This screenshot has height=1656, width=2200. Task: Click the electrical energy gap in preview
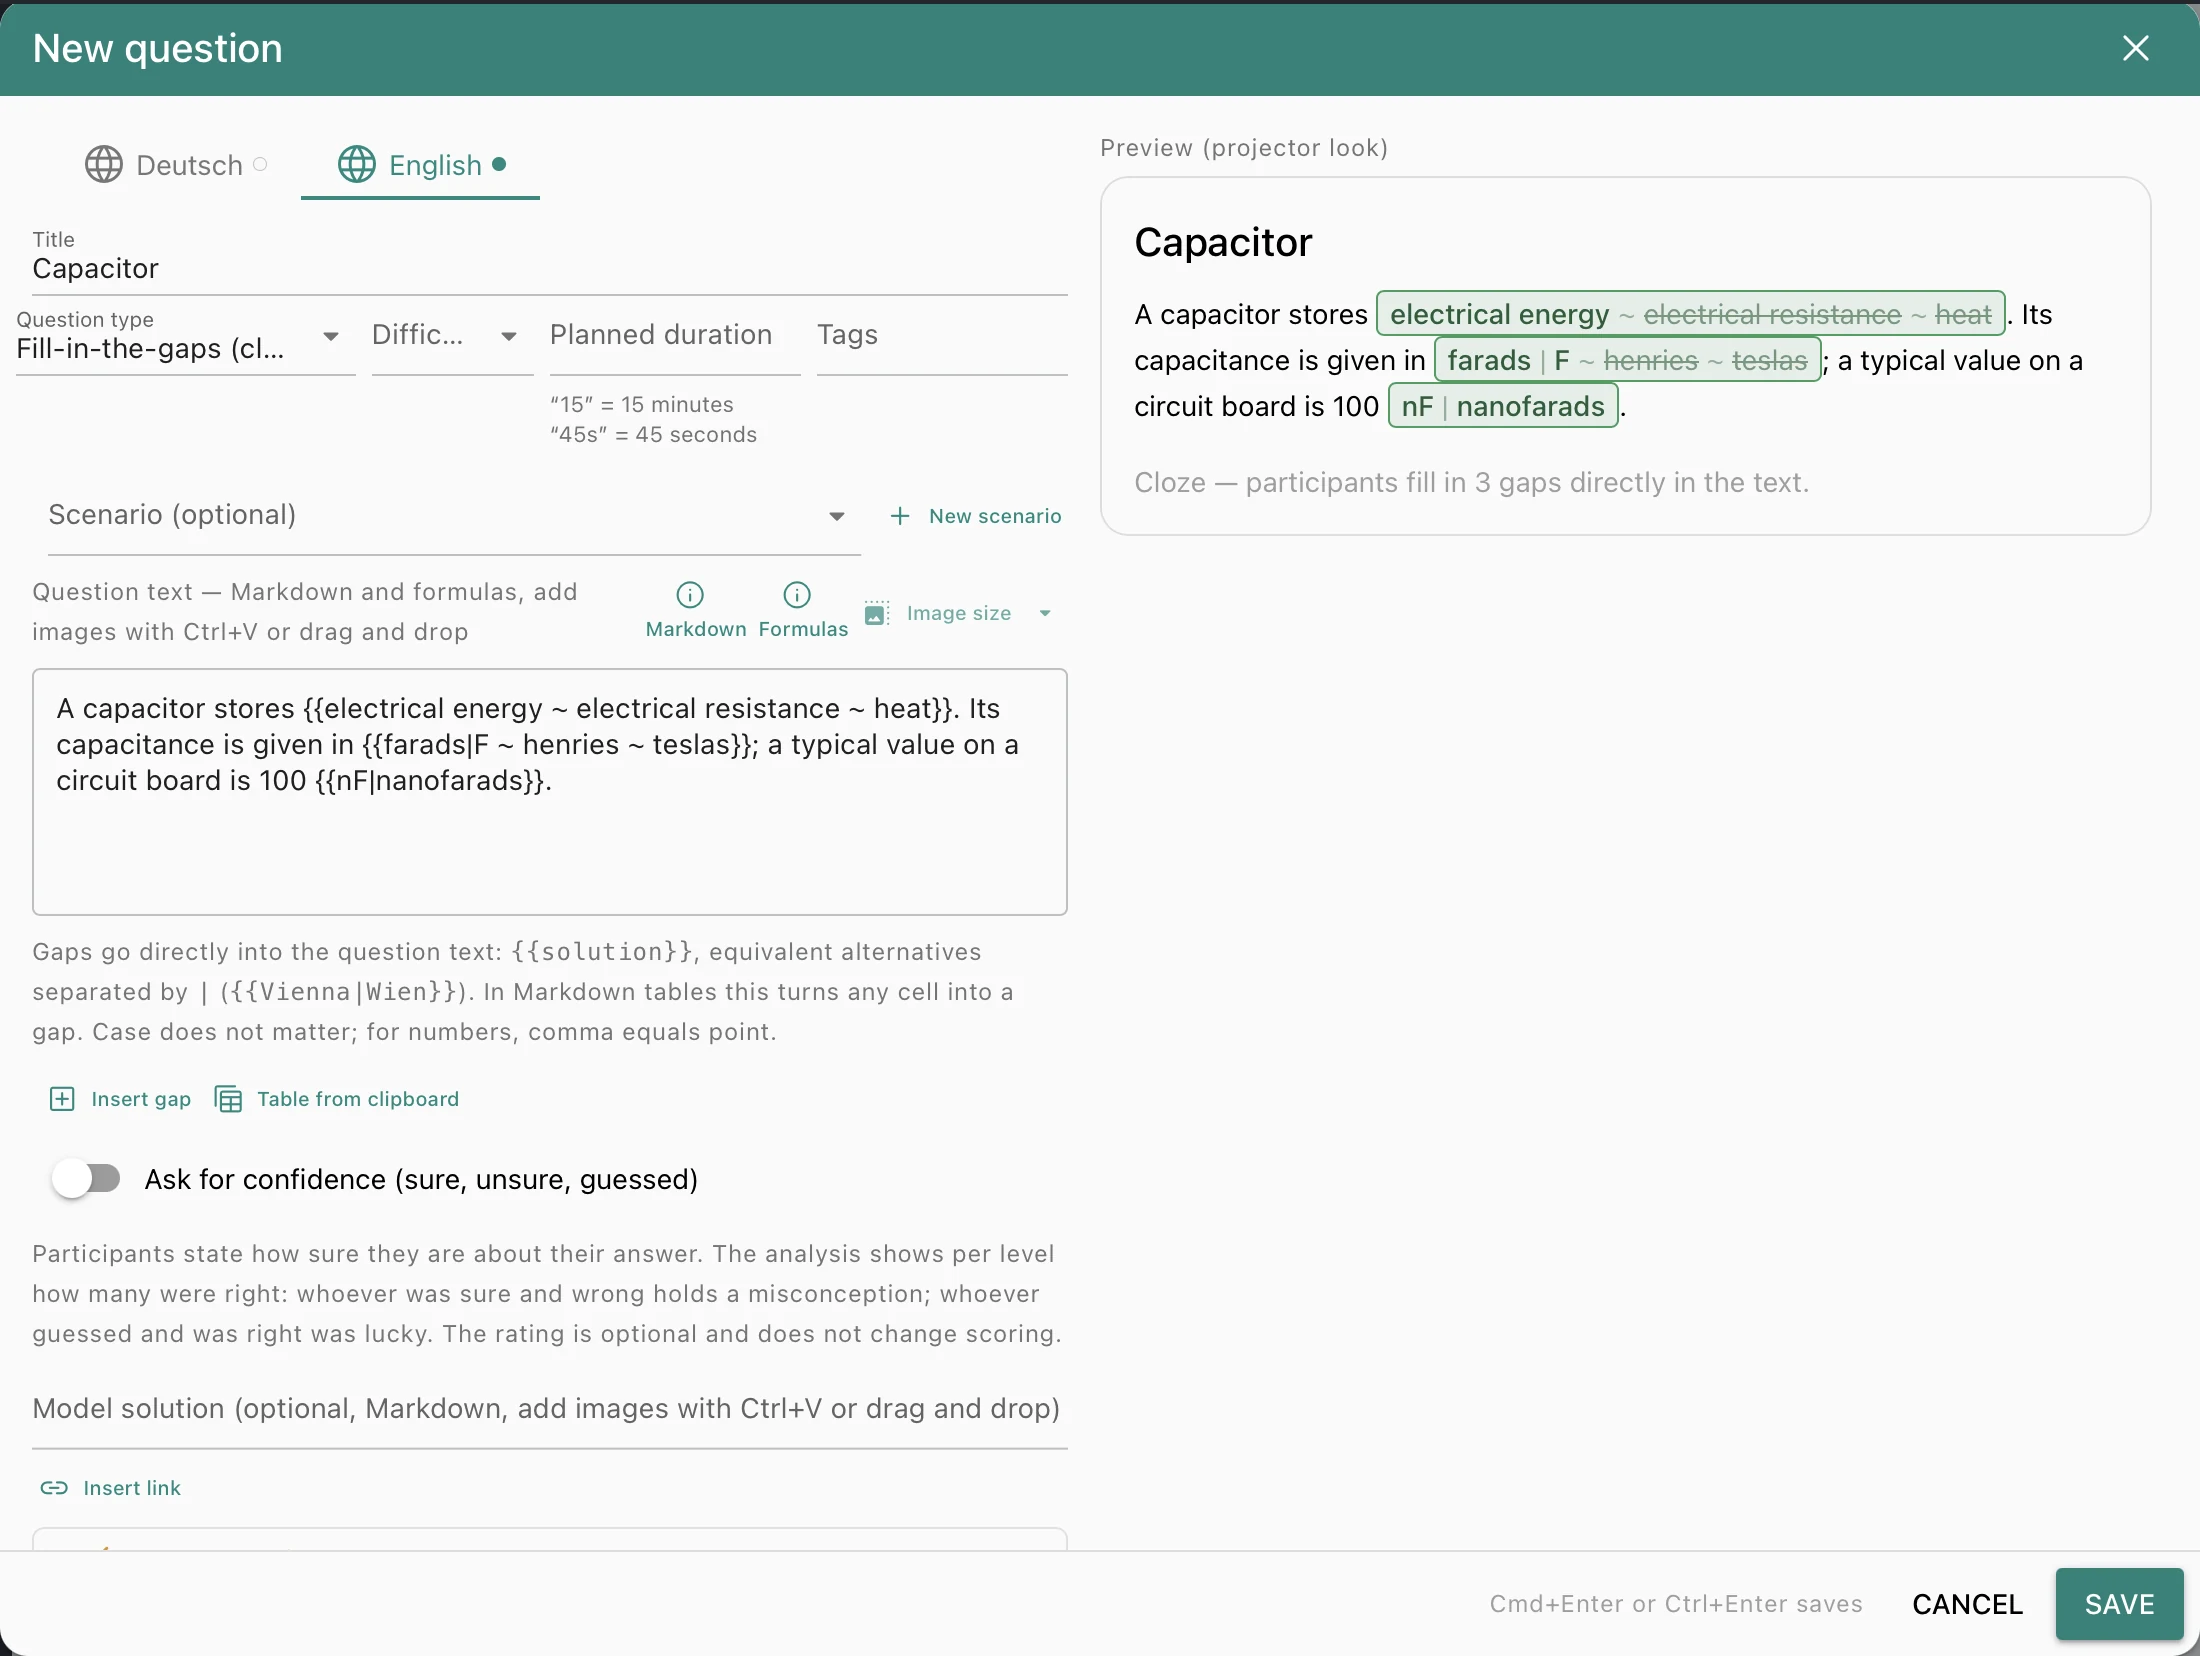pos(1691,314)
